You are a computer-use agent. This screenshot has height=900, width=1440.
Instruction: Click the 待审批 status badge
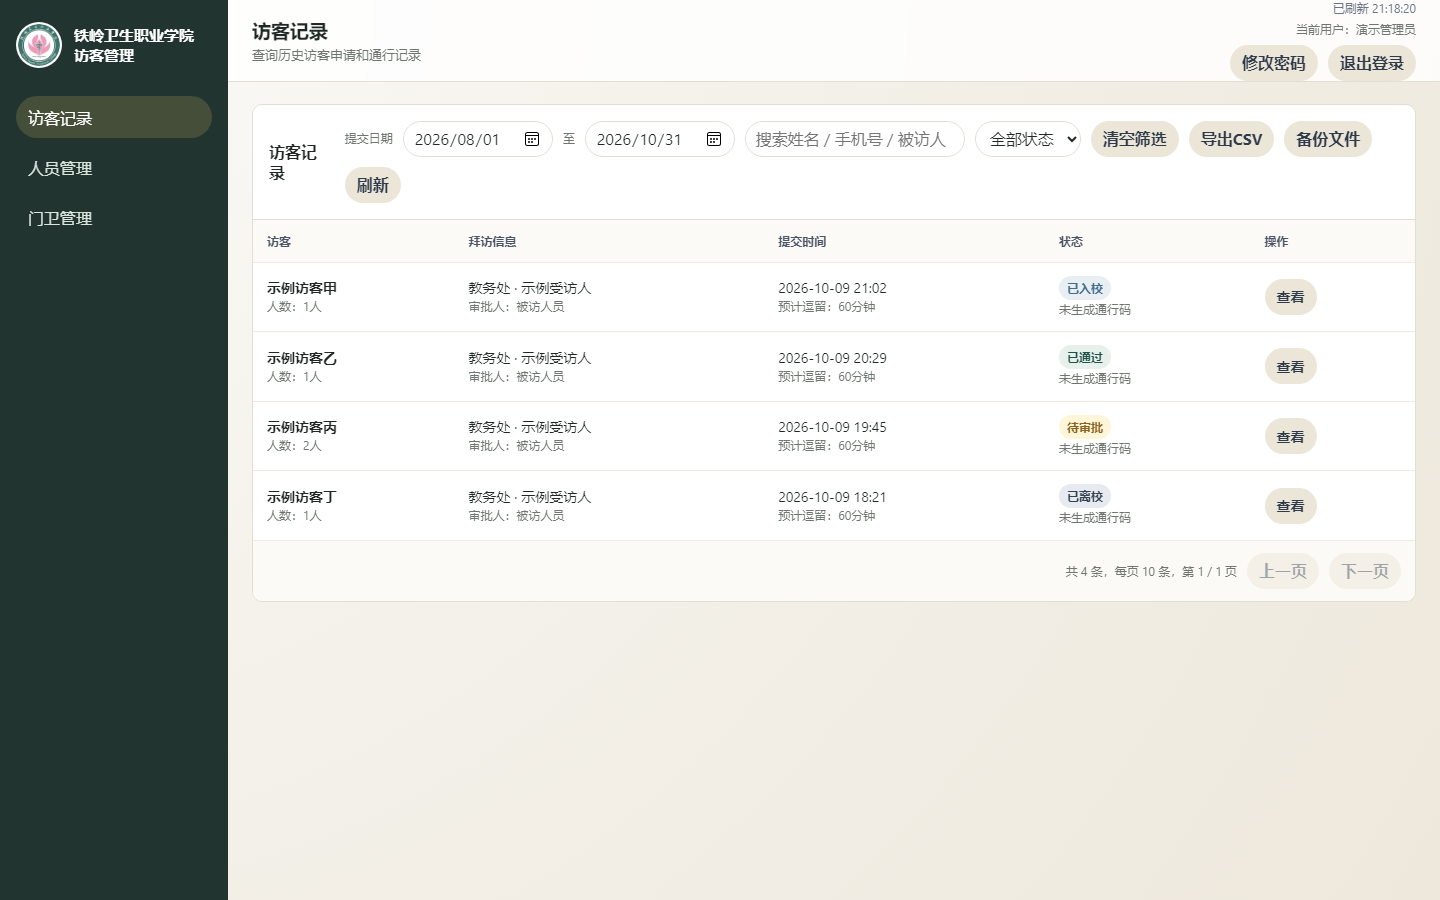[x=1085, y=427]
